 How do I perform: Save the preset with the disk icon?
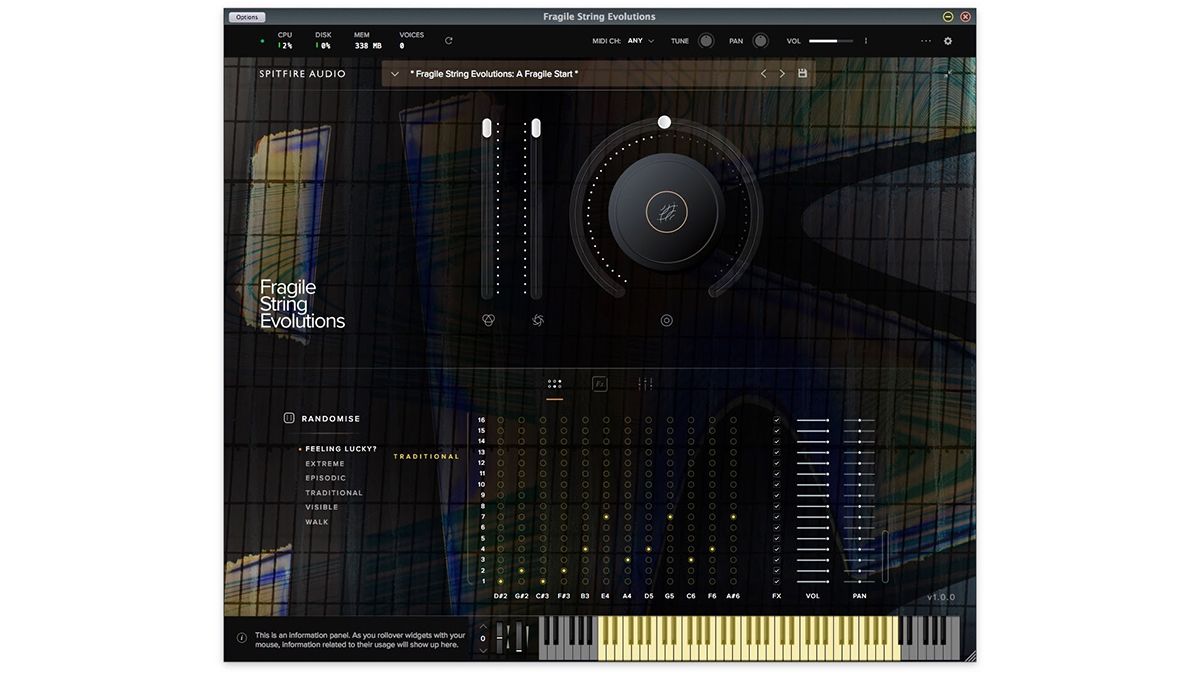[802, 73]
